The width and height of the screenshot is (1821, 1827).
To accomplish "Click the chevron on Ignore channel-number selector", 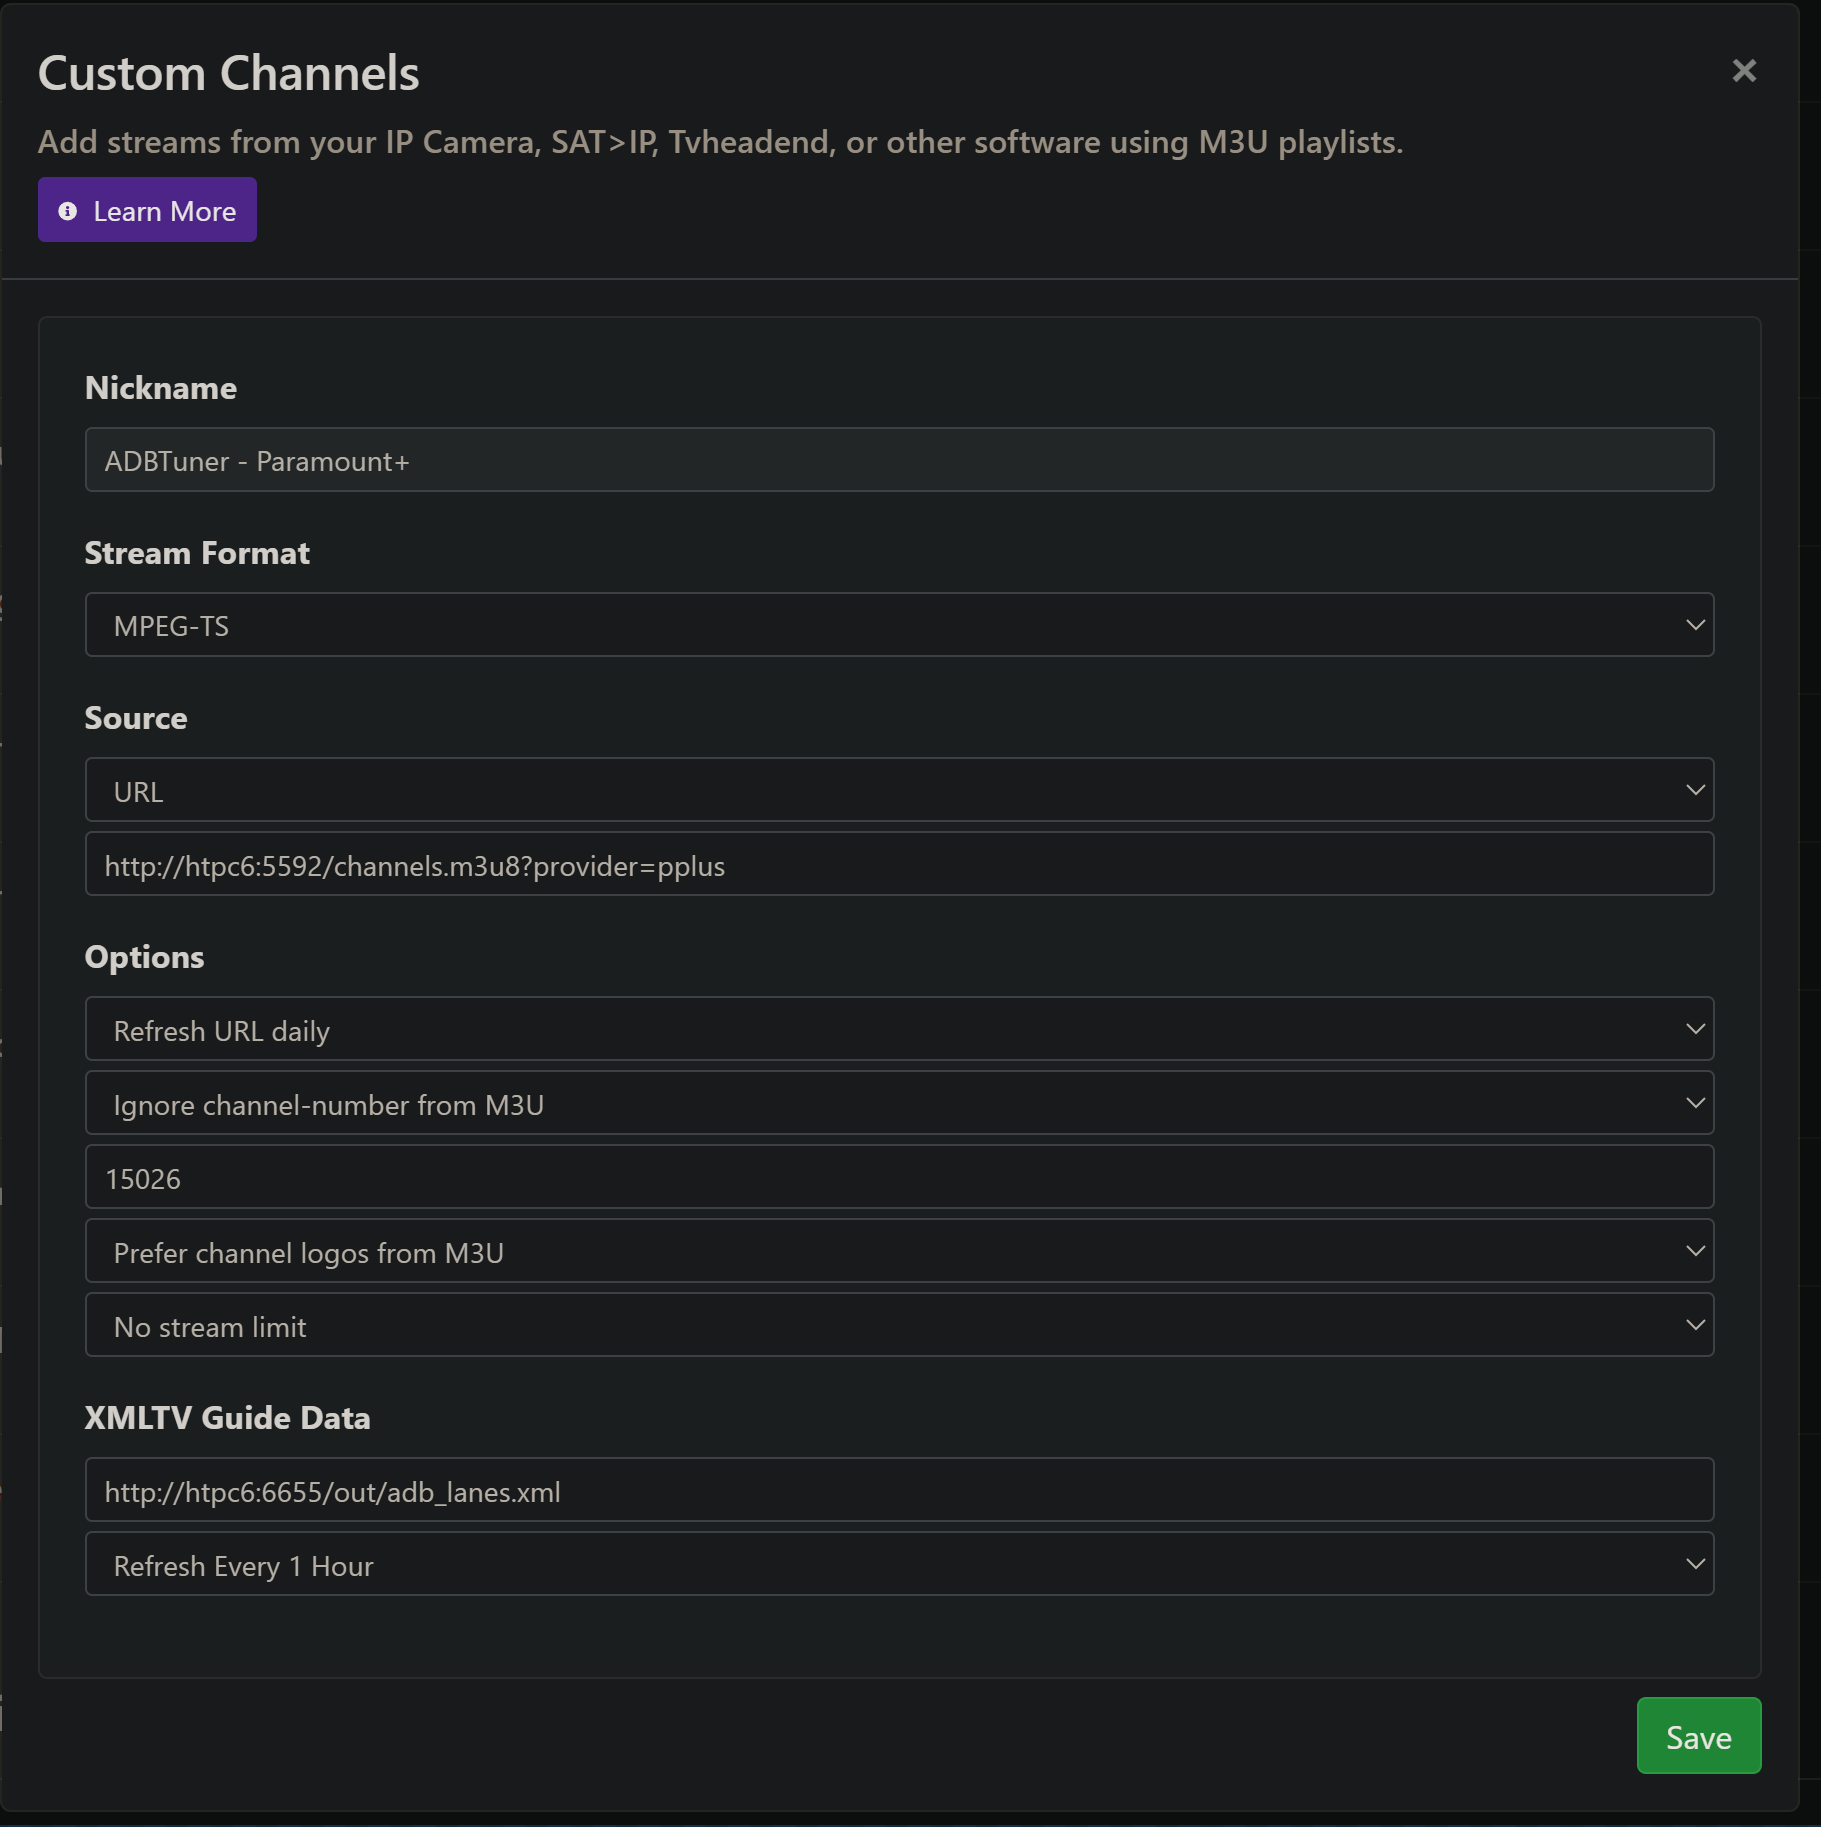I will point(1695,1103).
